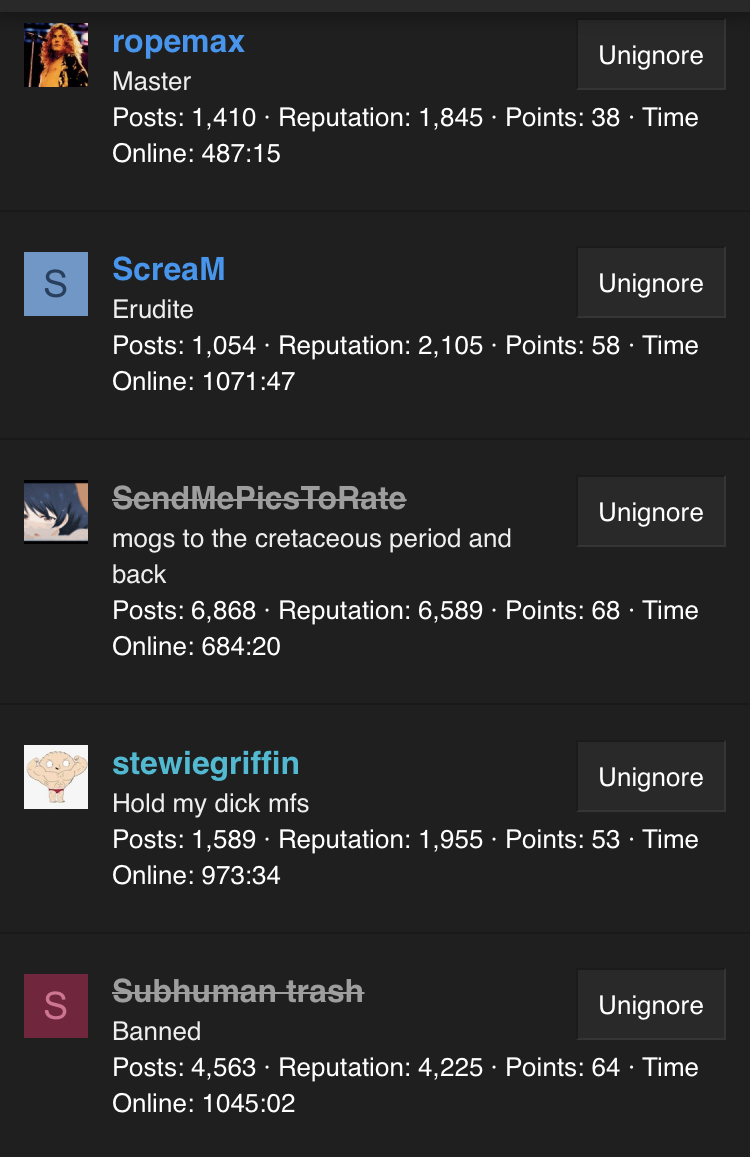750x1157 pixels.
Task: Open banned Subhuman trash username
Action: 238,992
